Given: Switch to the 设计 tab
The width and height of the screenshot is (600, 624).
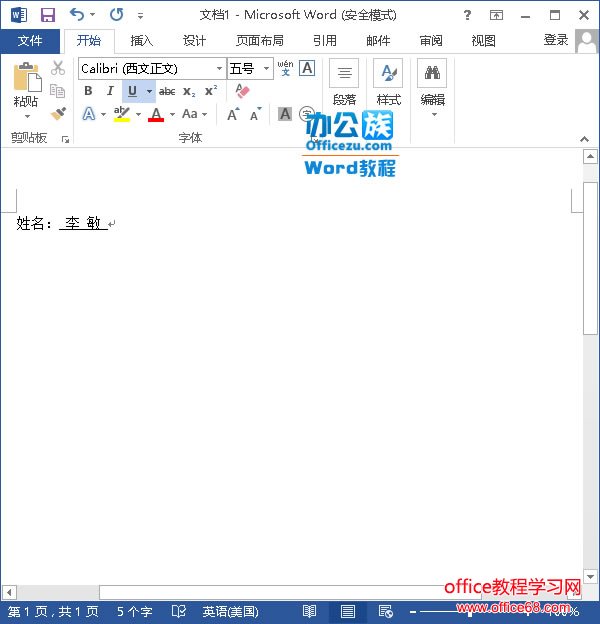Looking at the screenshot, I should coord(194,41).
